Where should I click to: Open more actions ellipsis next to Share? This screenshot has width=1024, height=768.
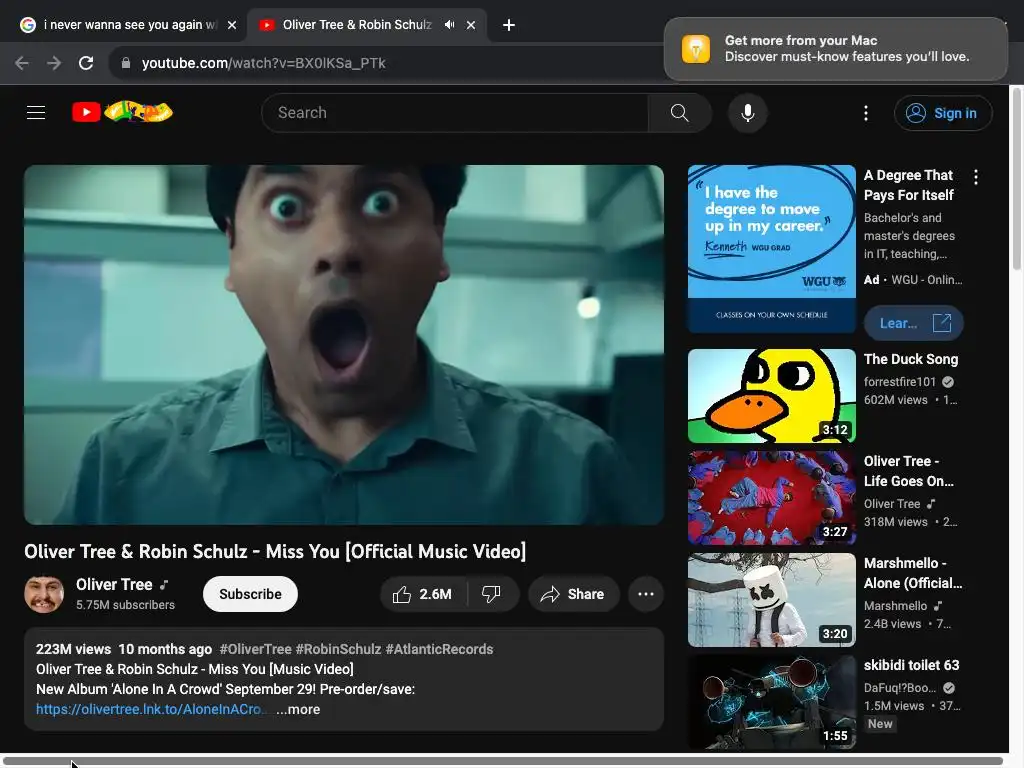click(646, 594)
